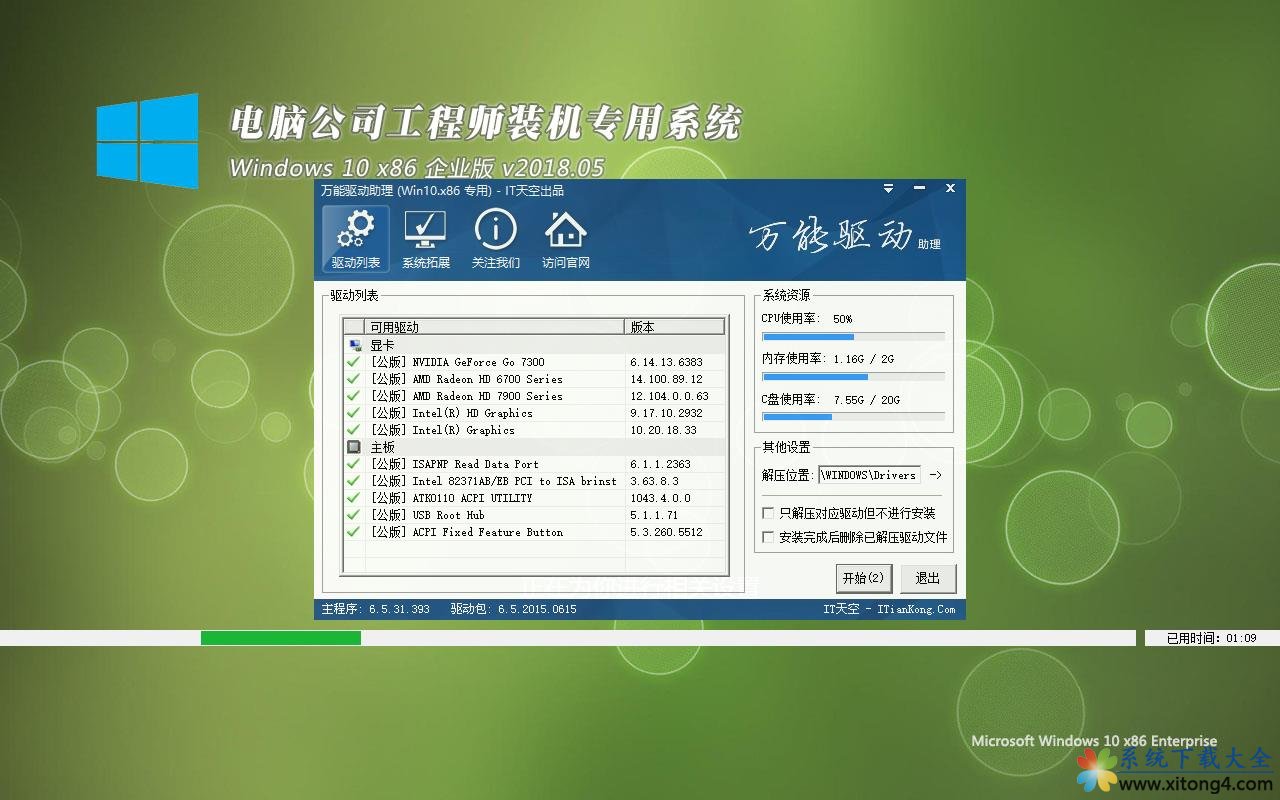Toggle Intel(R) HD Graphics driver checkmark
1280x800 pixels.
353,413
